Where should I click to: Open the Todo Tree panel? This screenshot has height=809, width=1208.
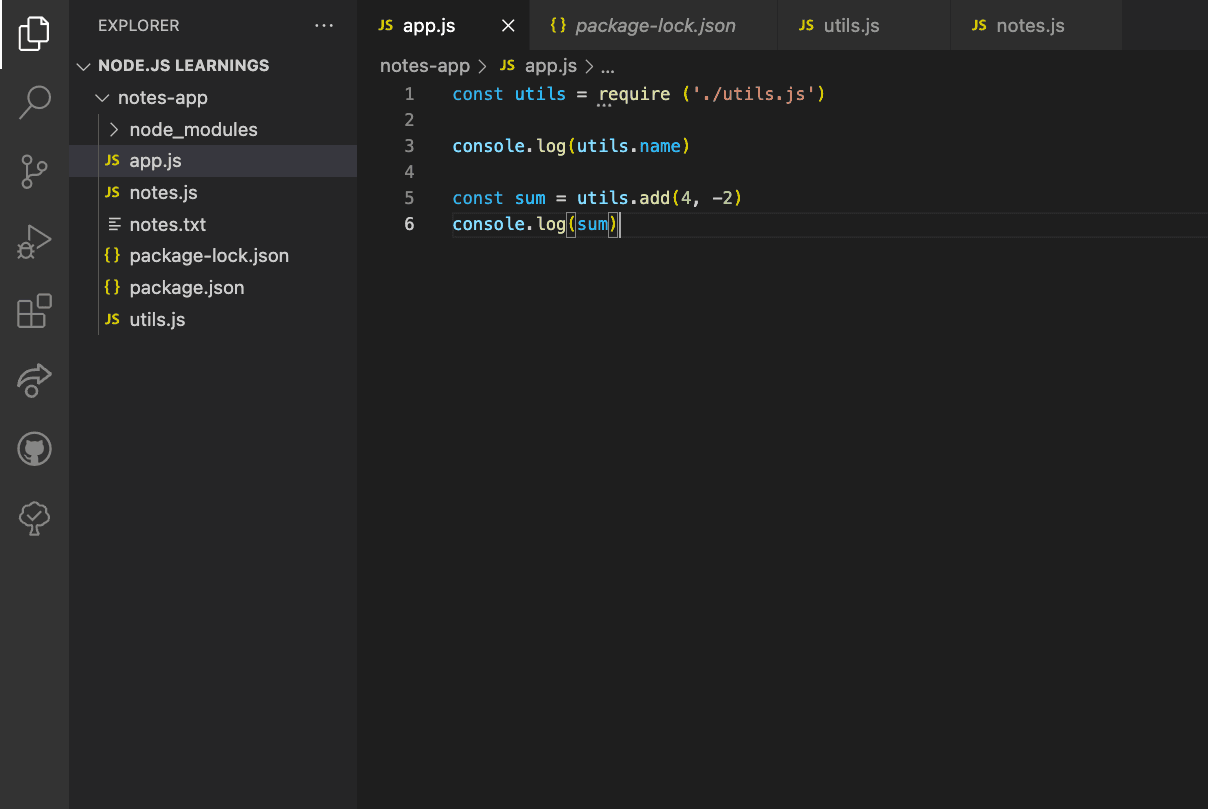[34, 518]
